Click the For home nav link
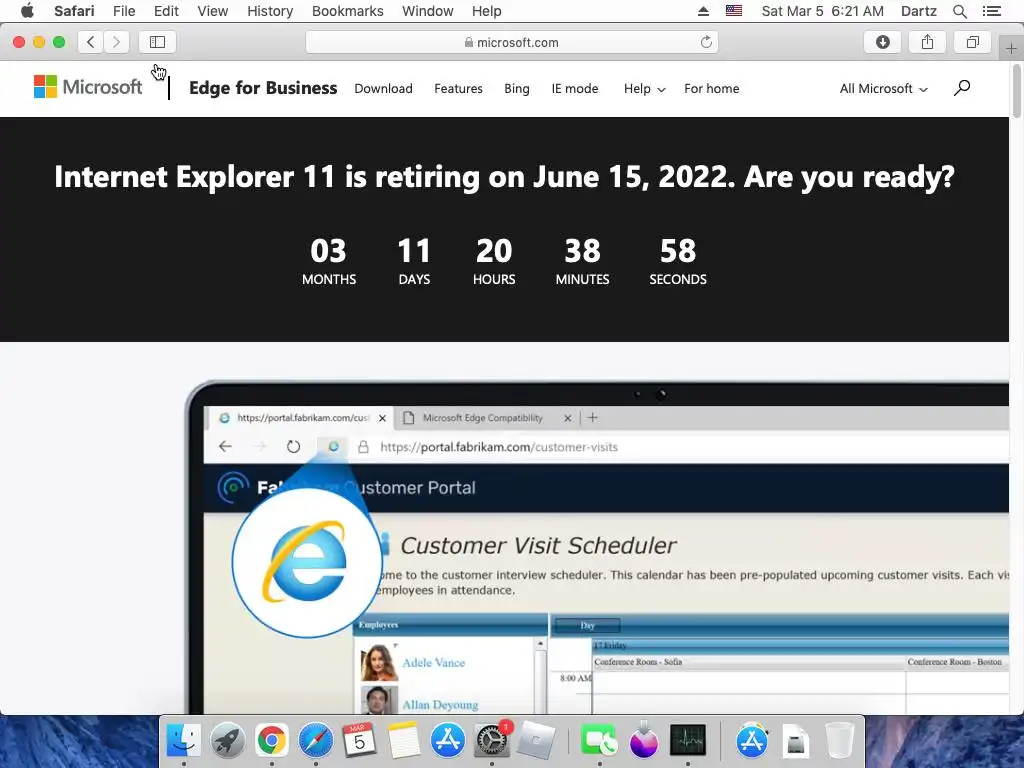The image size is (1024, 768). tap(712, 89)
